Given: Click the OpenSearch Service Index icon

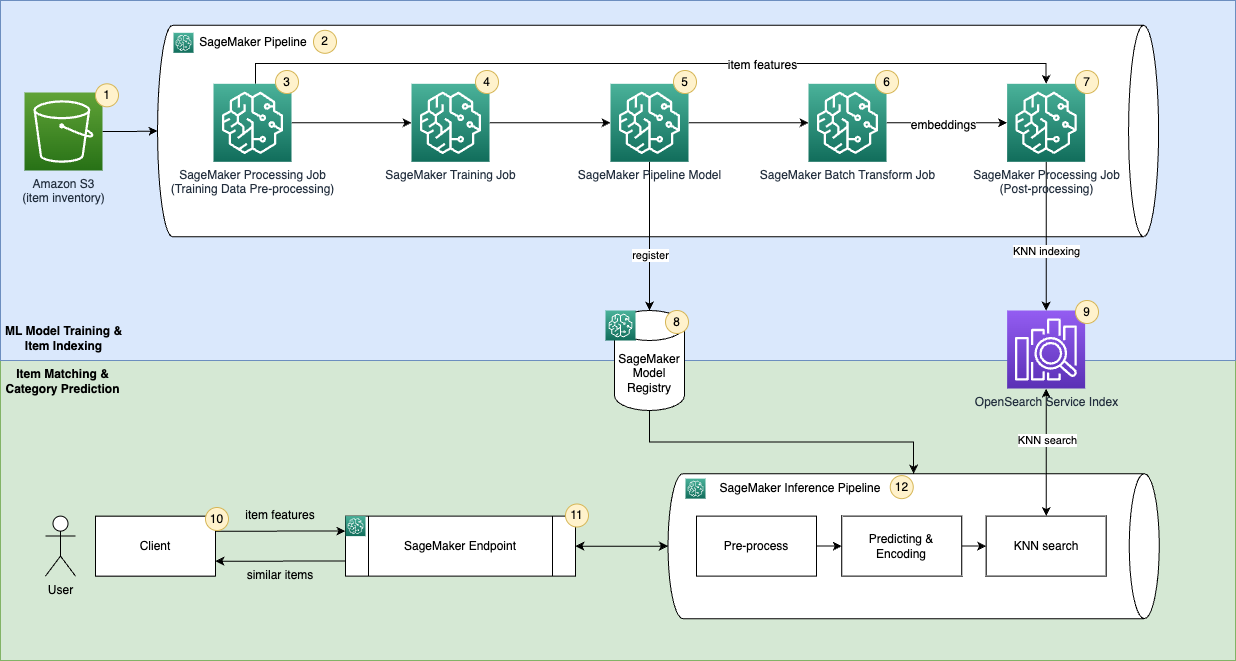Looking at the screenshot, I should 1046,349.
